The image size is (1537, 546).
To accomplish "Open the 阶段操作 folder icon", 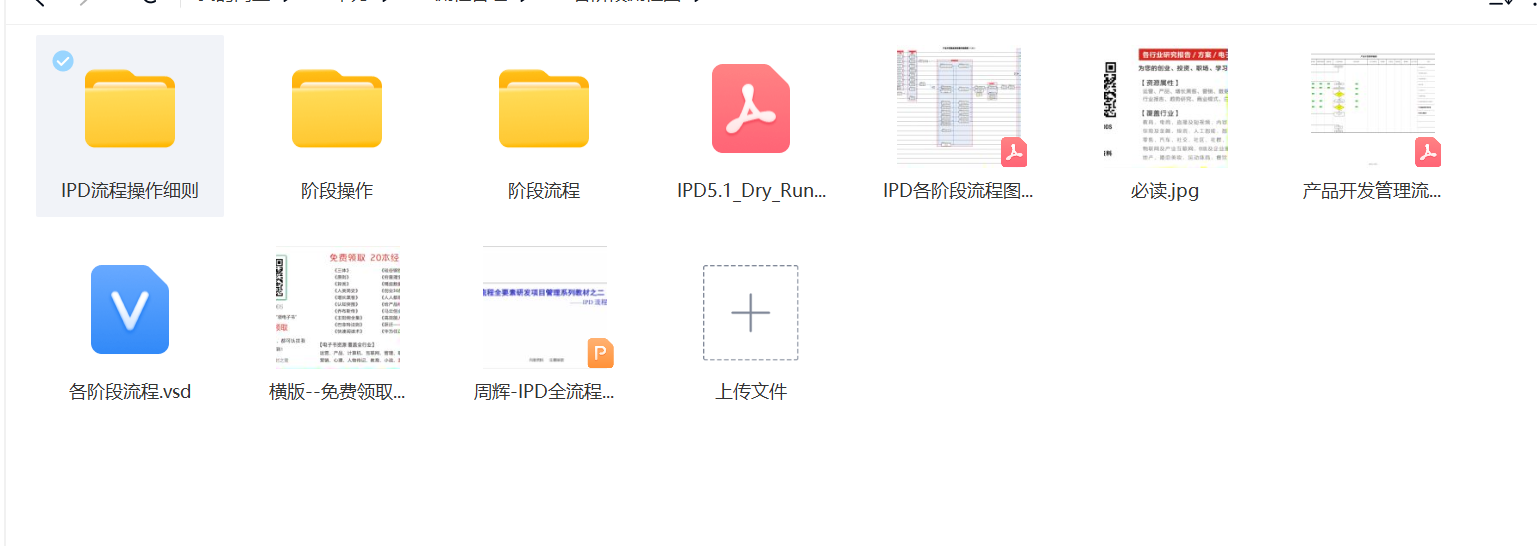I will (x=337, y=108).
